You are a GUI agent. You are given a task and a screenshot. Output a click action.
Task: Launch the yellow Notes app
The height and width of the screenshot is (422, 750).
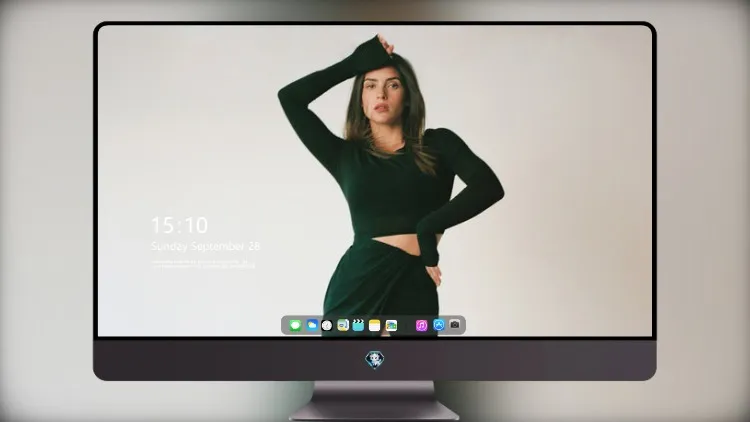tap(375, 325)
